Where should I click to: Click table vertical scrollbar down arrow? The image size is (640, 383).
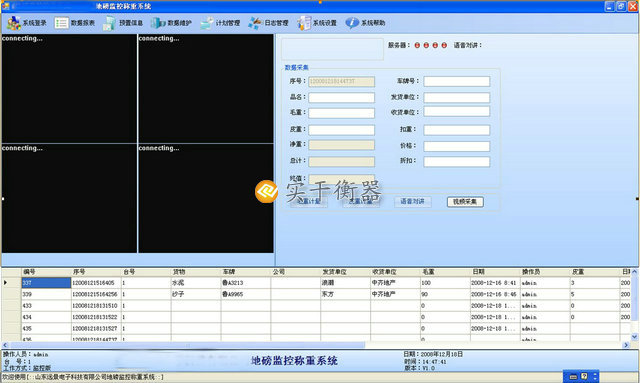pos(634,337)
